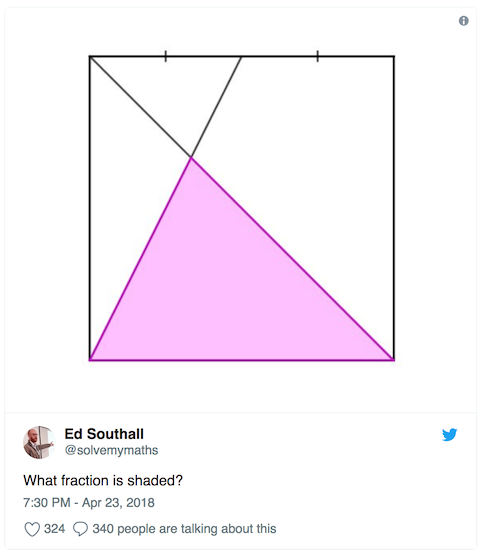Click the What fraction is shaded? text
Screen dimensions: 482x554
coord(103,481)
